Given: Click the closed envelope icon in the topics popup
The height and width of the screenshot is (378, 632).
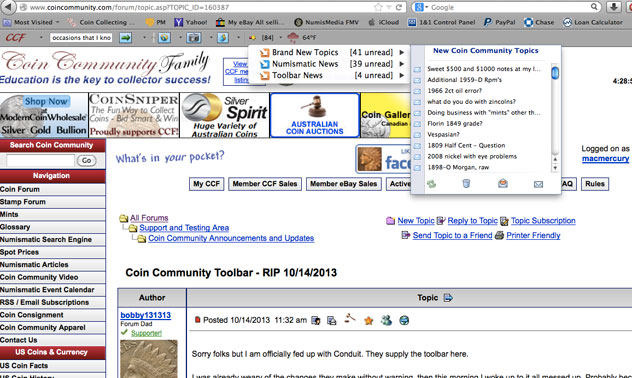Looking at the screenshot, I should [x=538, y=184].
